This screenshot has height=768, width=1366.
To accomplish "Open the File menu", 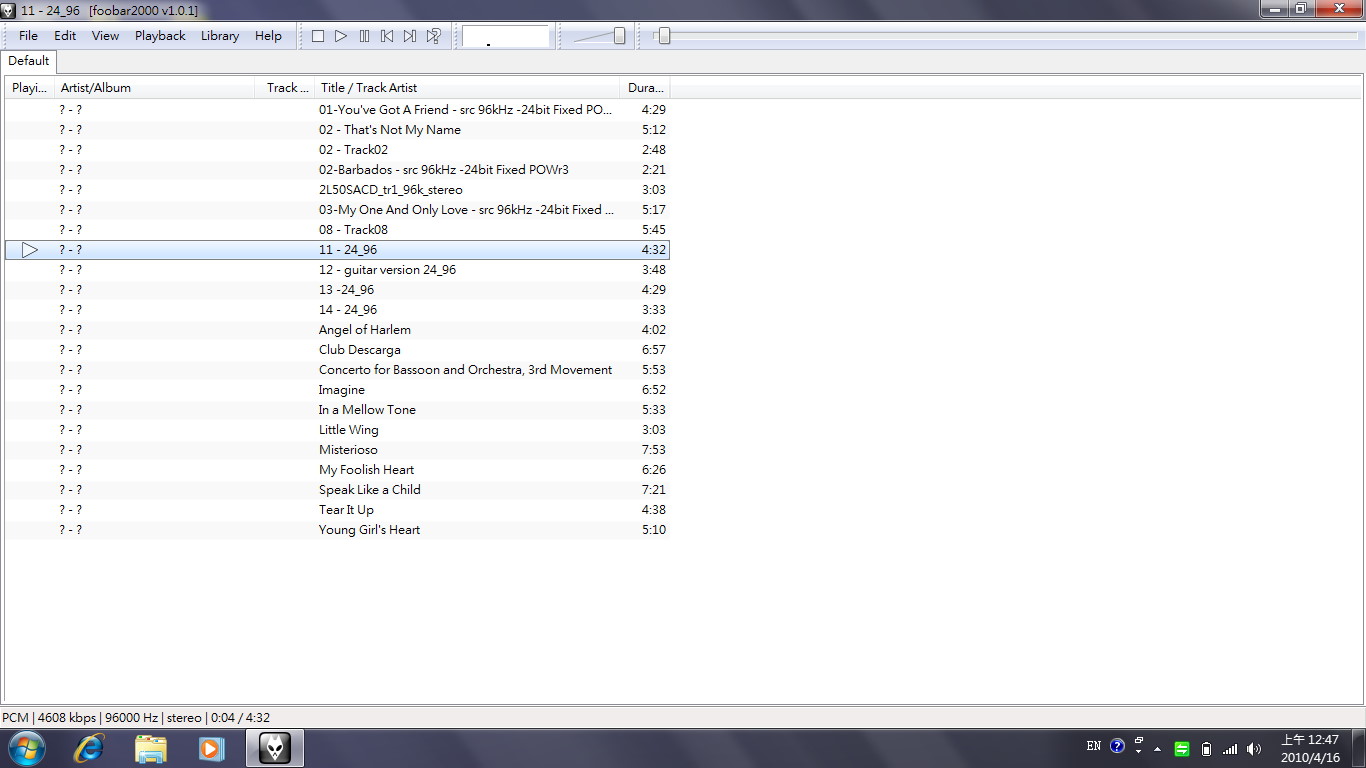I will 28,35.
